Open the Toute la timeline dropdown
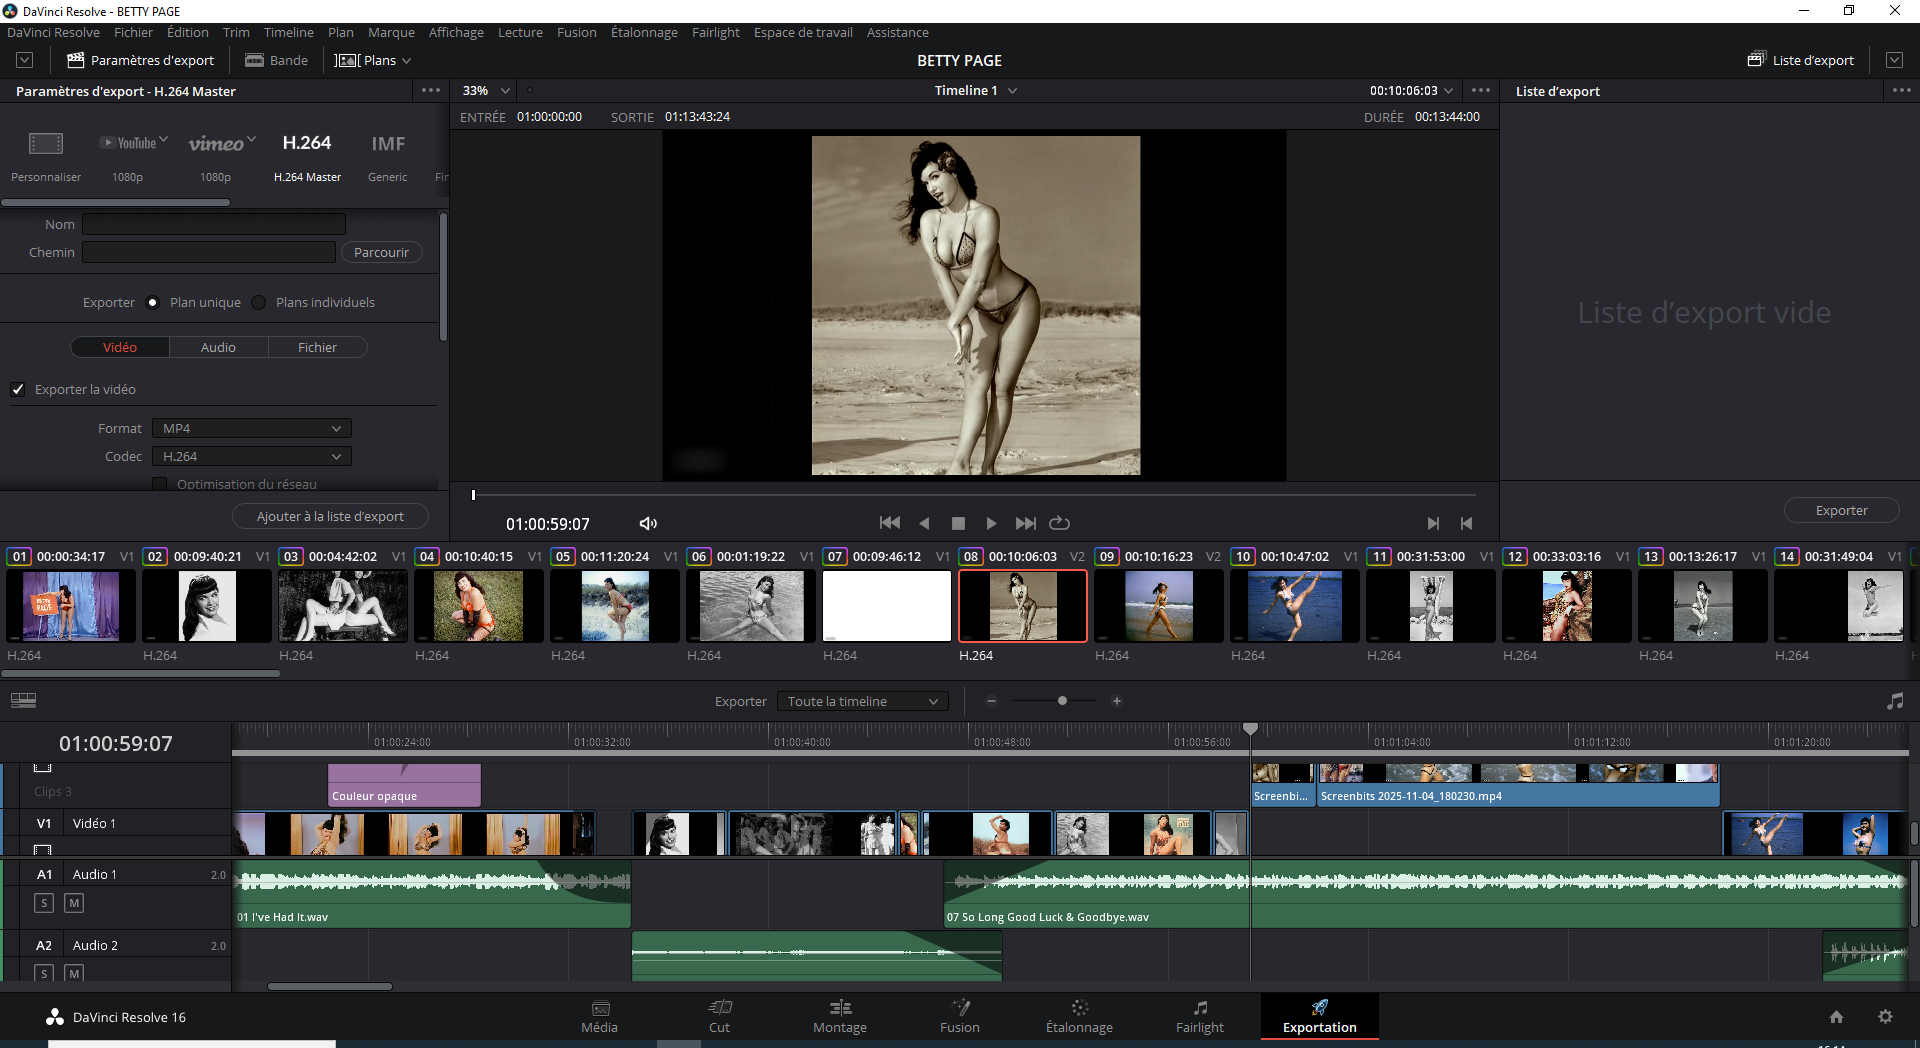This screenshot has width=1920, height=1048. [x=862, y=702]
